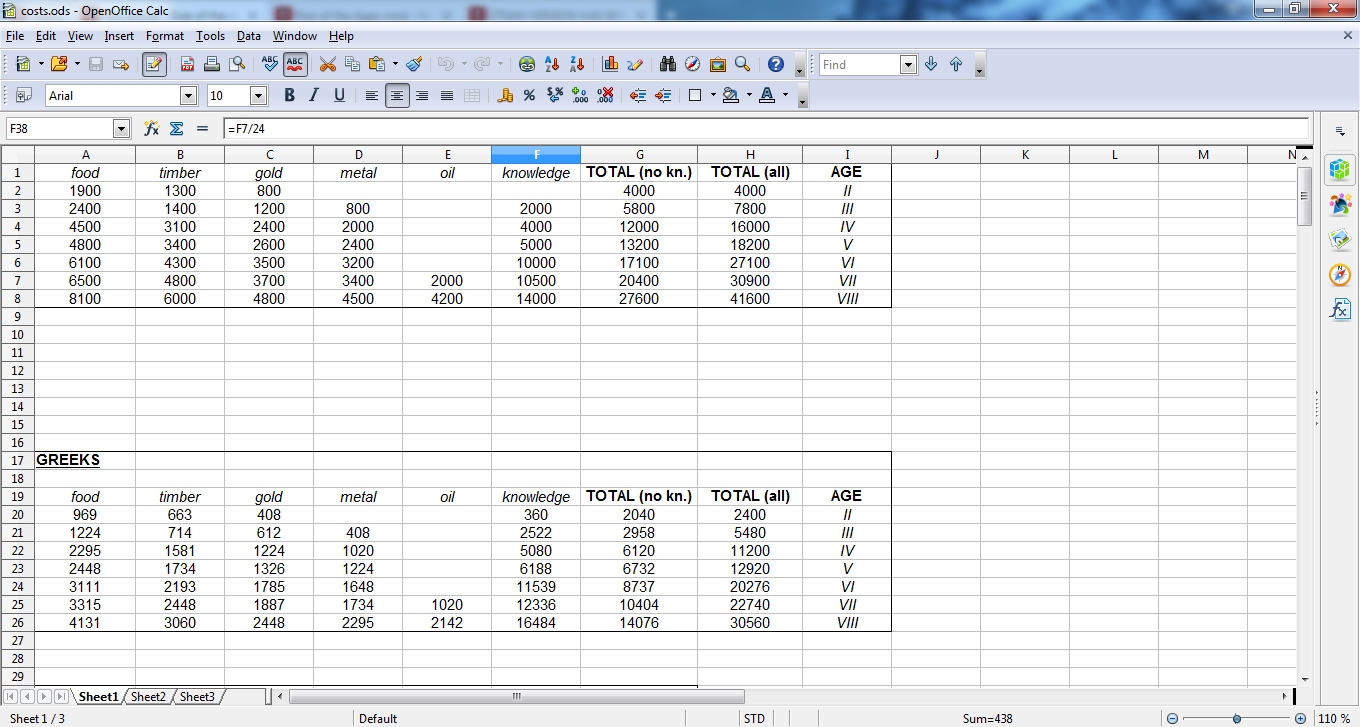Open Styles and Formatting toolbar icon

24,95
